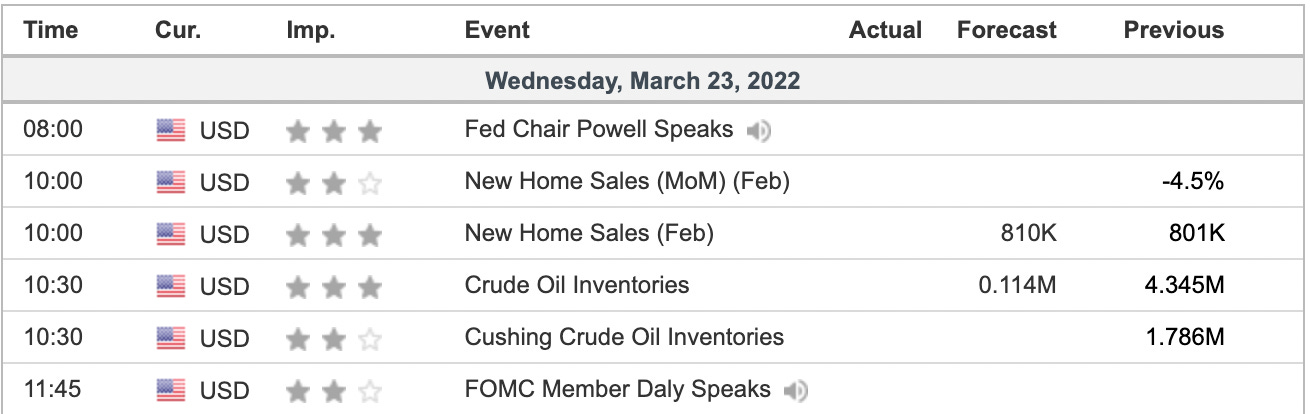Open the FOMC Member Daly Speaks event
The width and height of the screenshot is (1310, 414).
click(x=618, y=390)
